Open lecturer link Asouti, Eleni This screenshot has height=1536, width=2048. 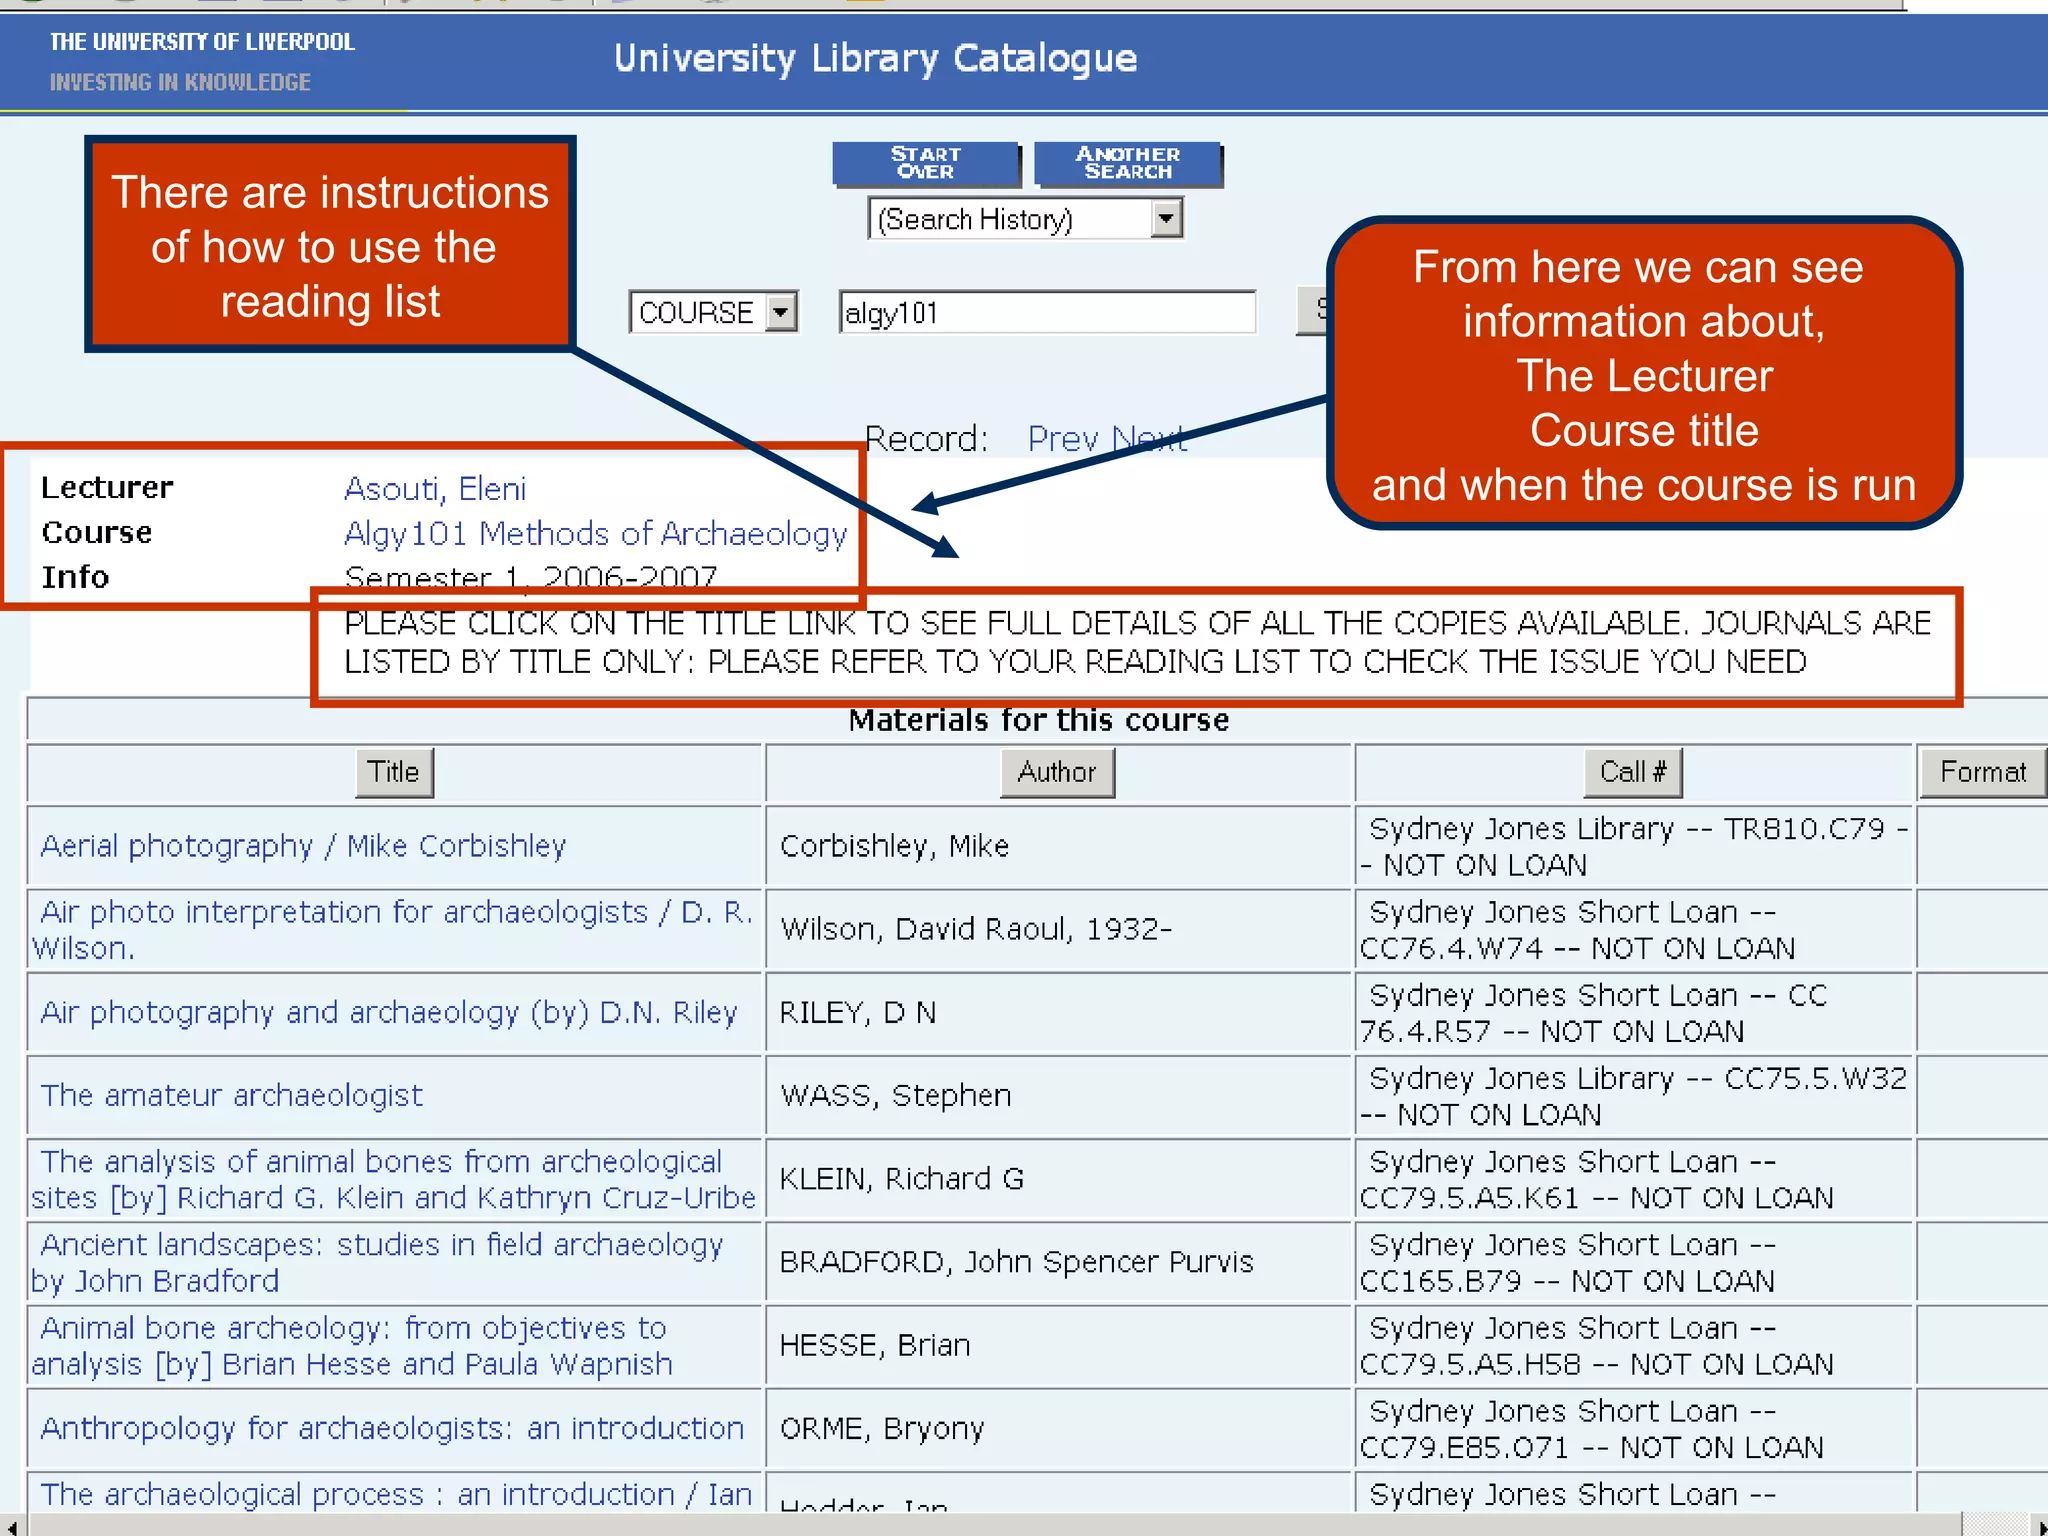click(x=435, y=488)
